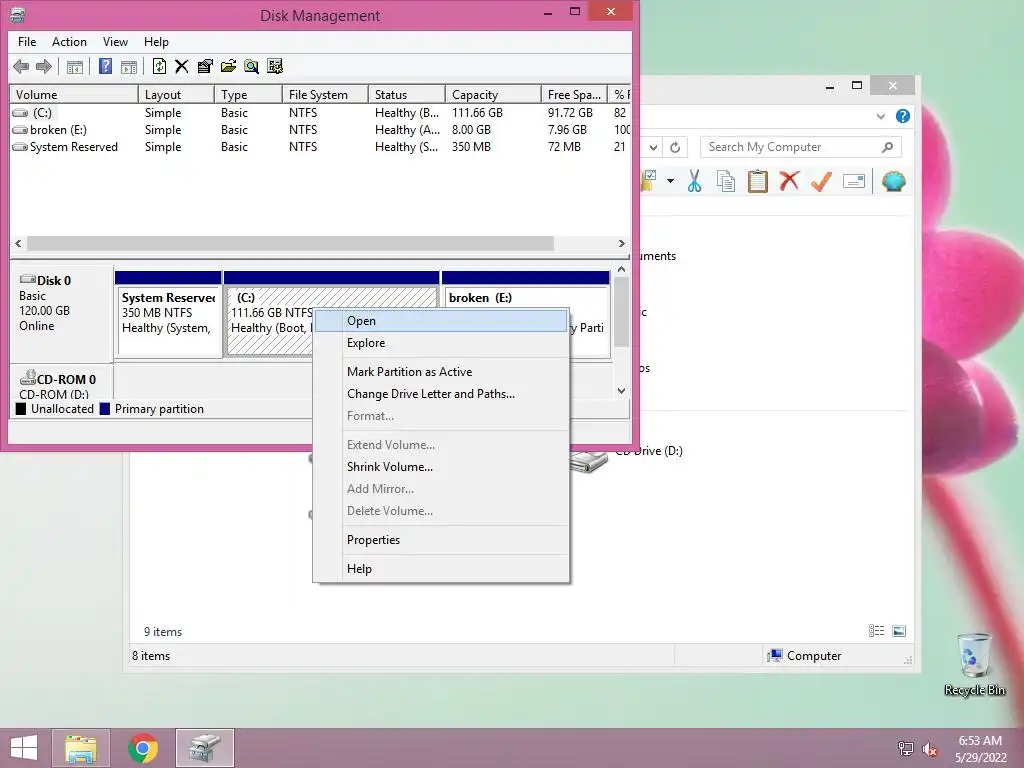Choose Help in the context menu
The image size is (1024, 768).
441,569
